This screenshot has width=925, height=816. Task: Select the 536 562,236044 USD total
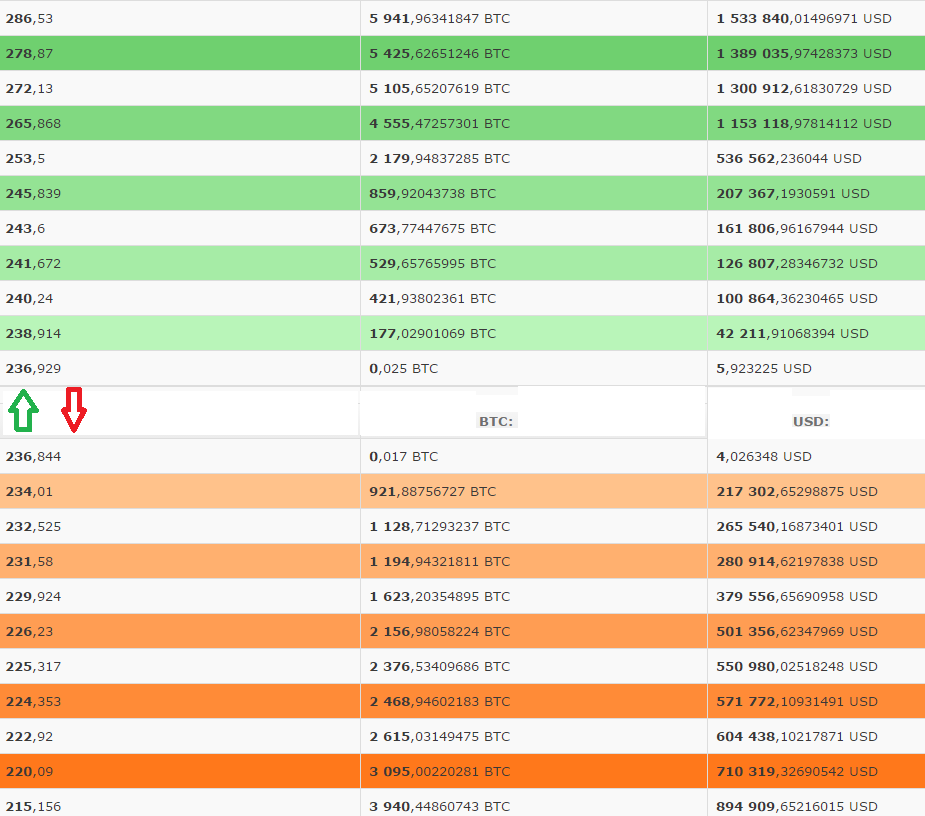pos(789,158)
